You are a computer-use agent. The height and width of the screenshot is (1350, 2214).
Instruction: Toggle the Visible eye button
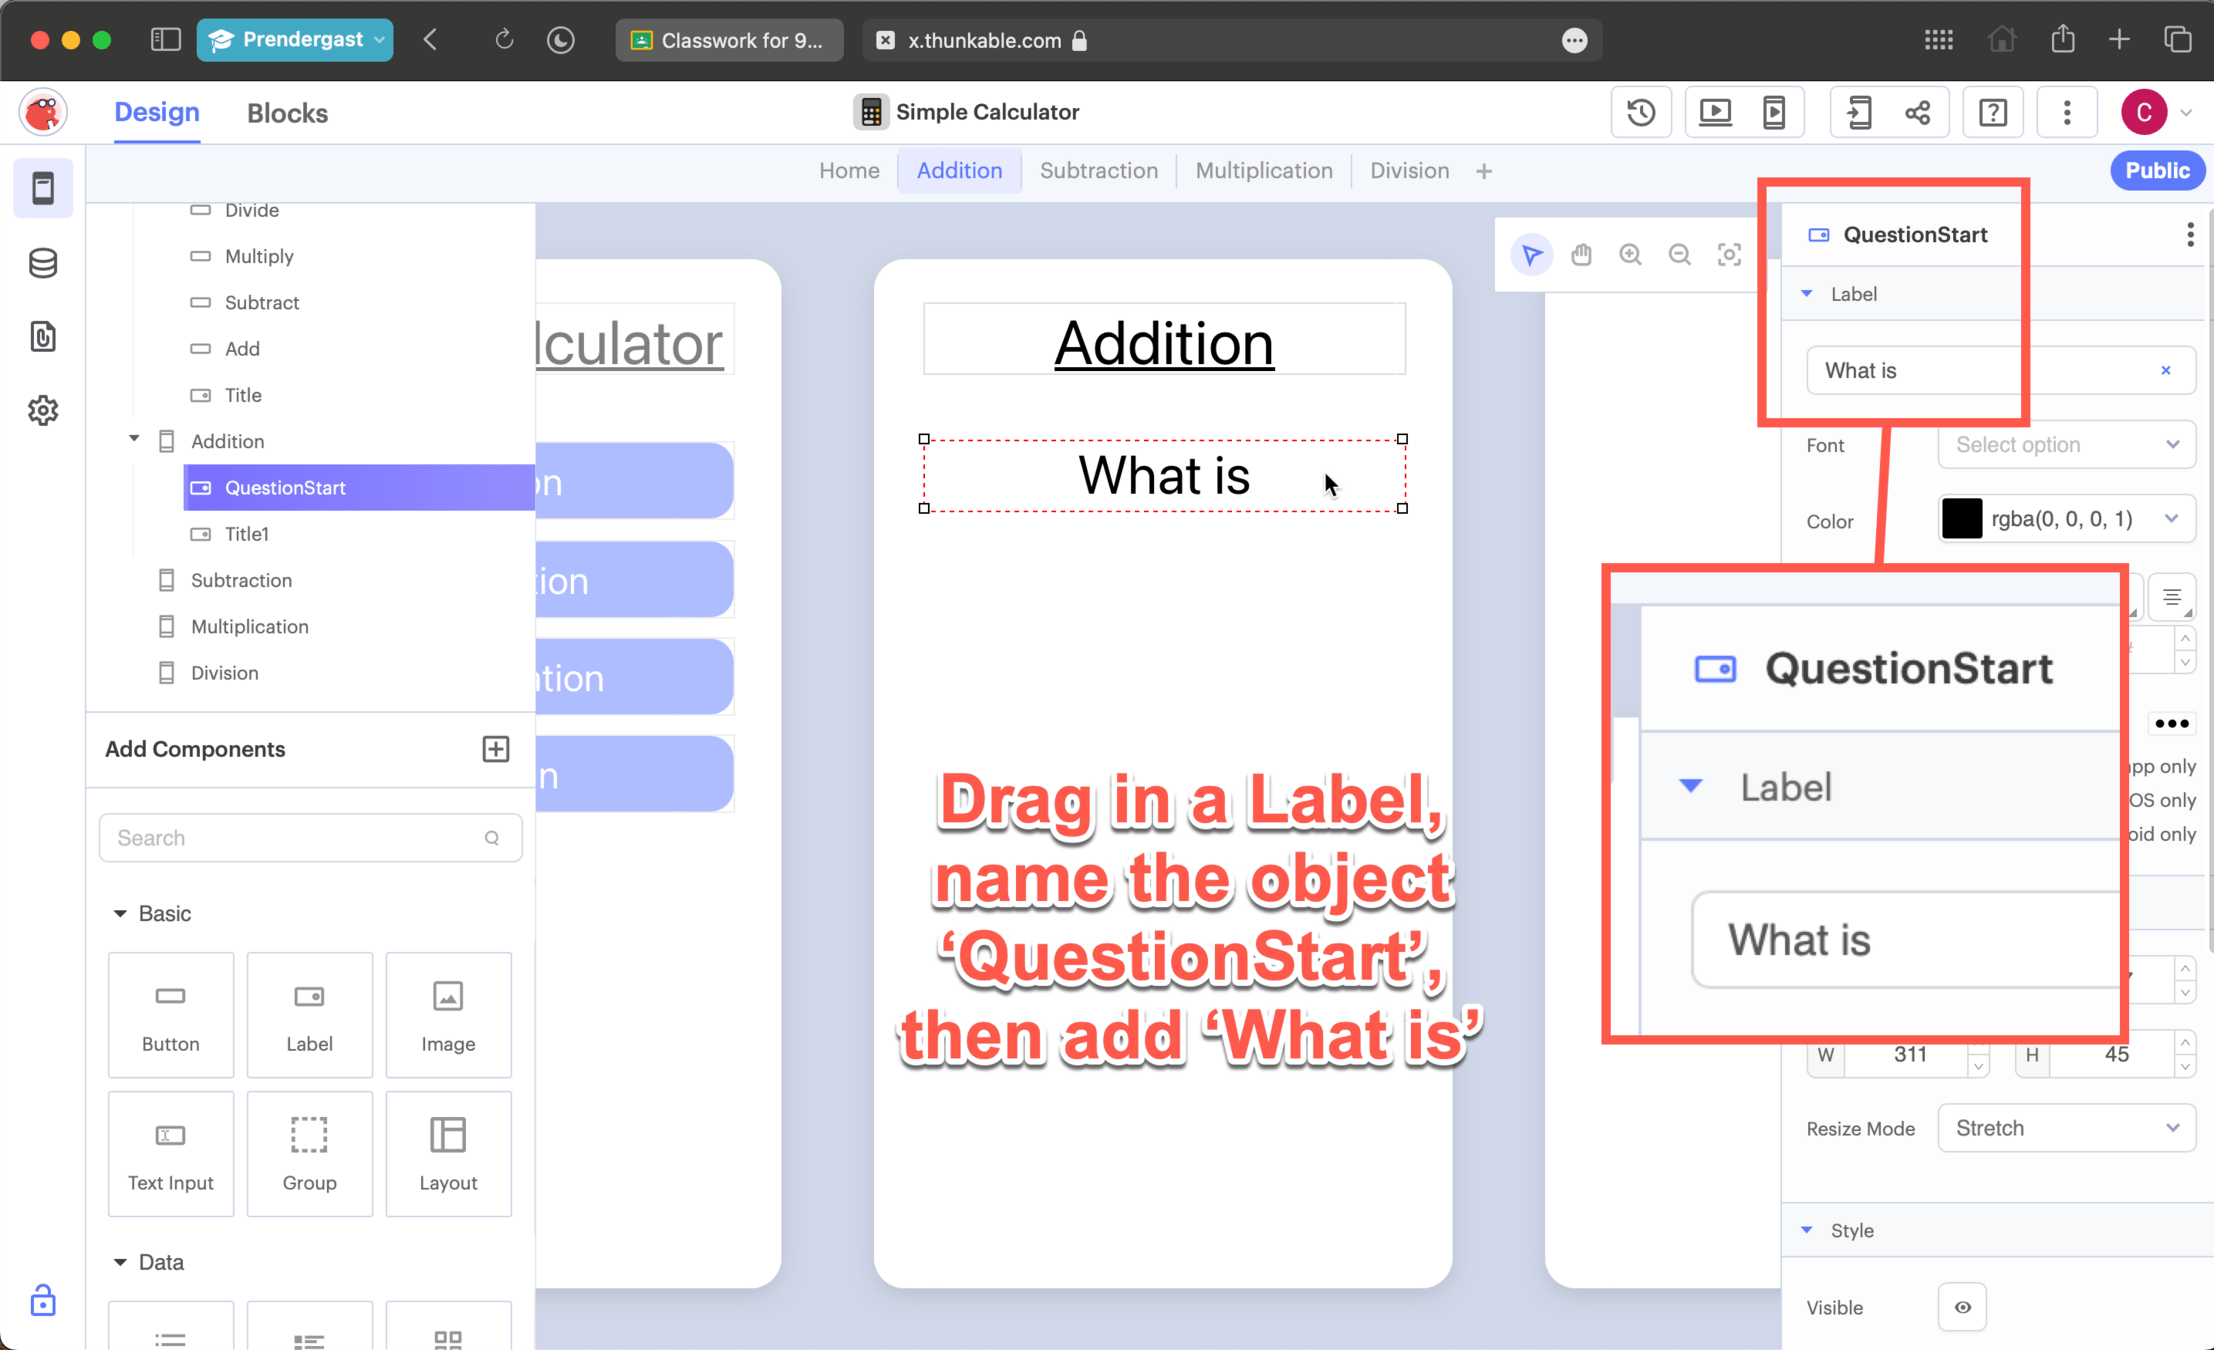click(1962, 1307)
